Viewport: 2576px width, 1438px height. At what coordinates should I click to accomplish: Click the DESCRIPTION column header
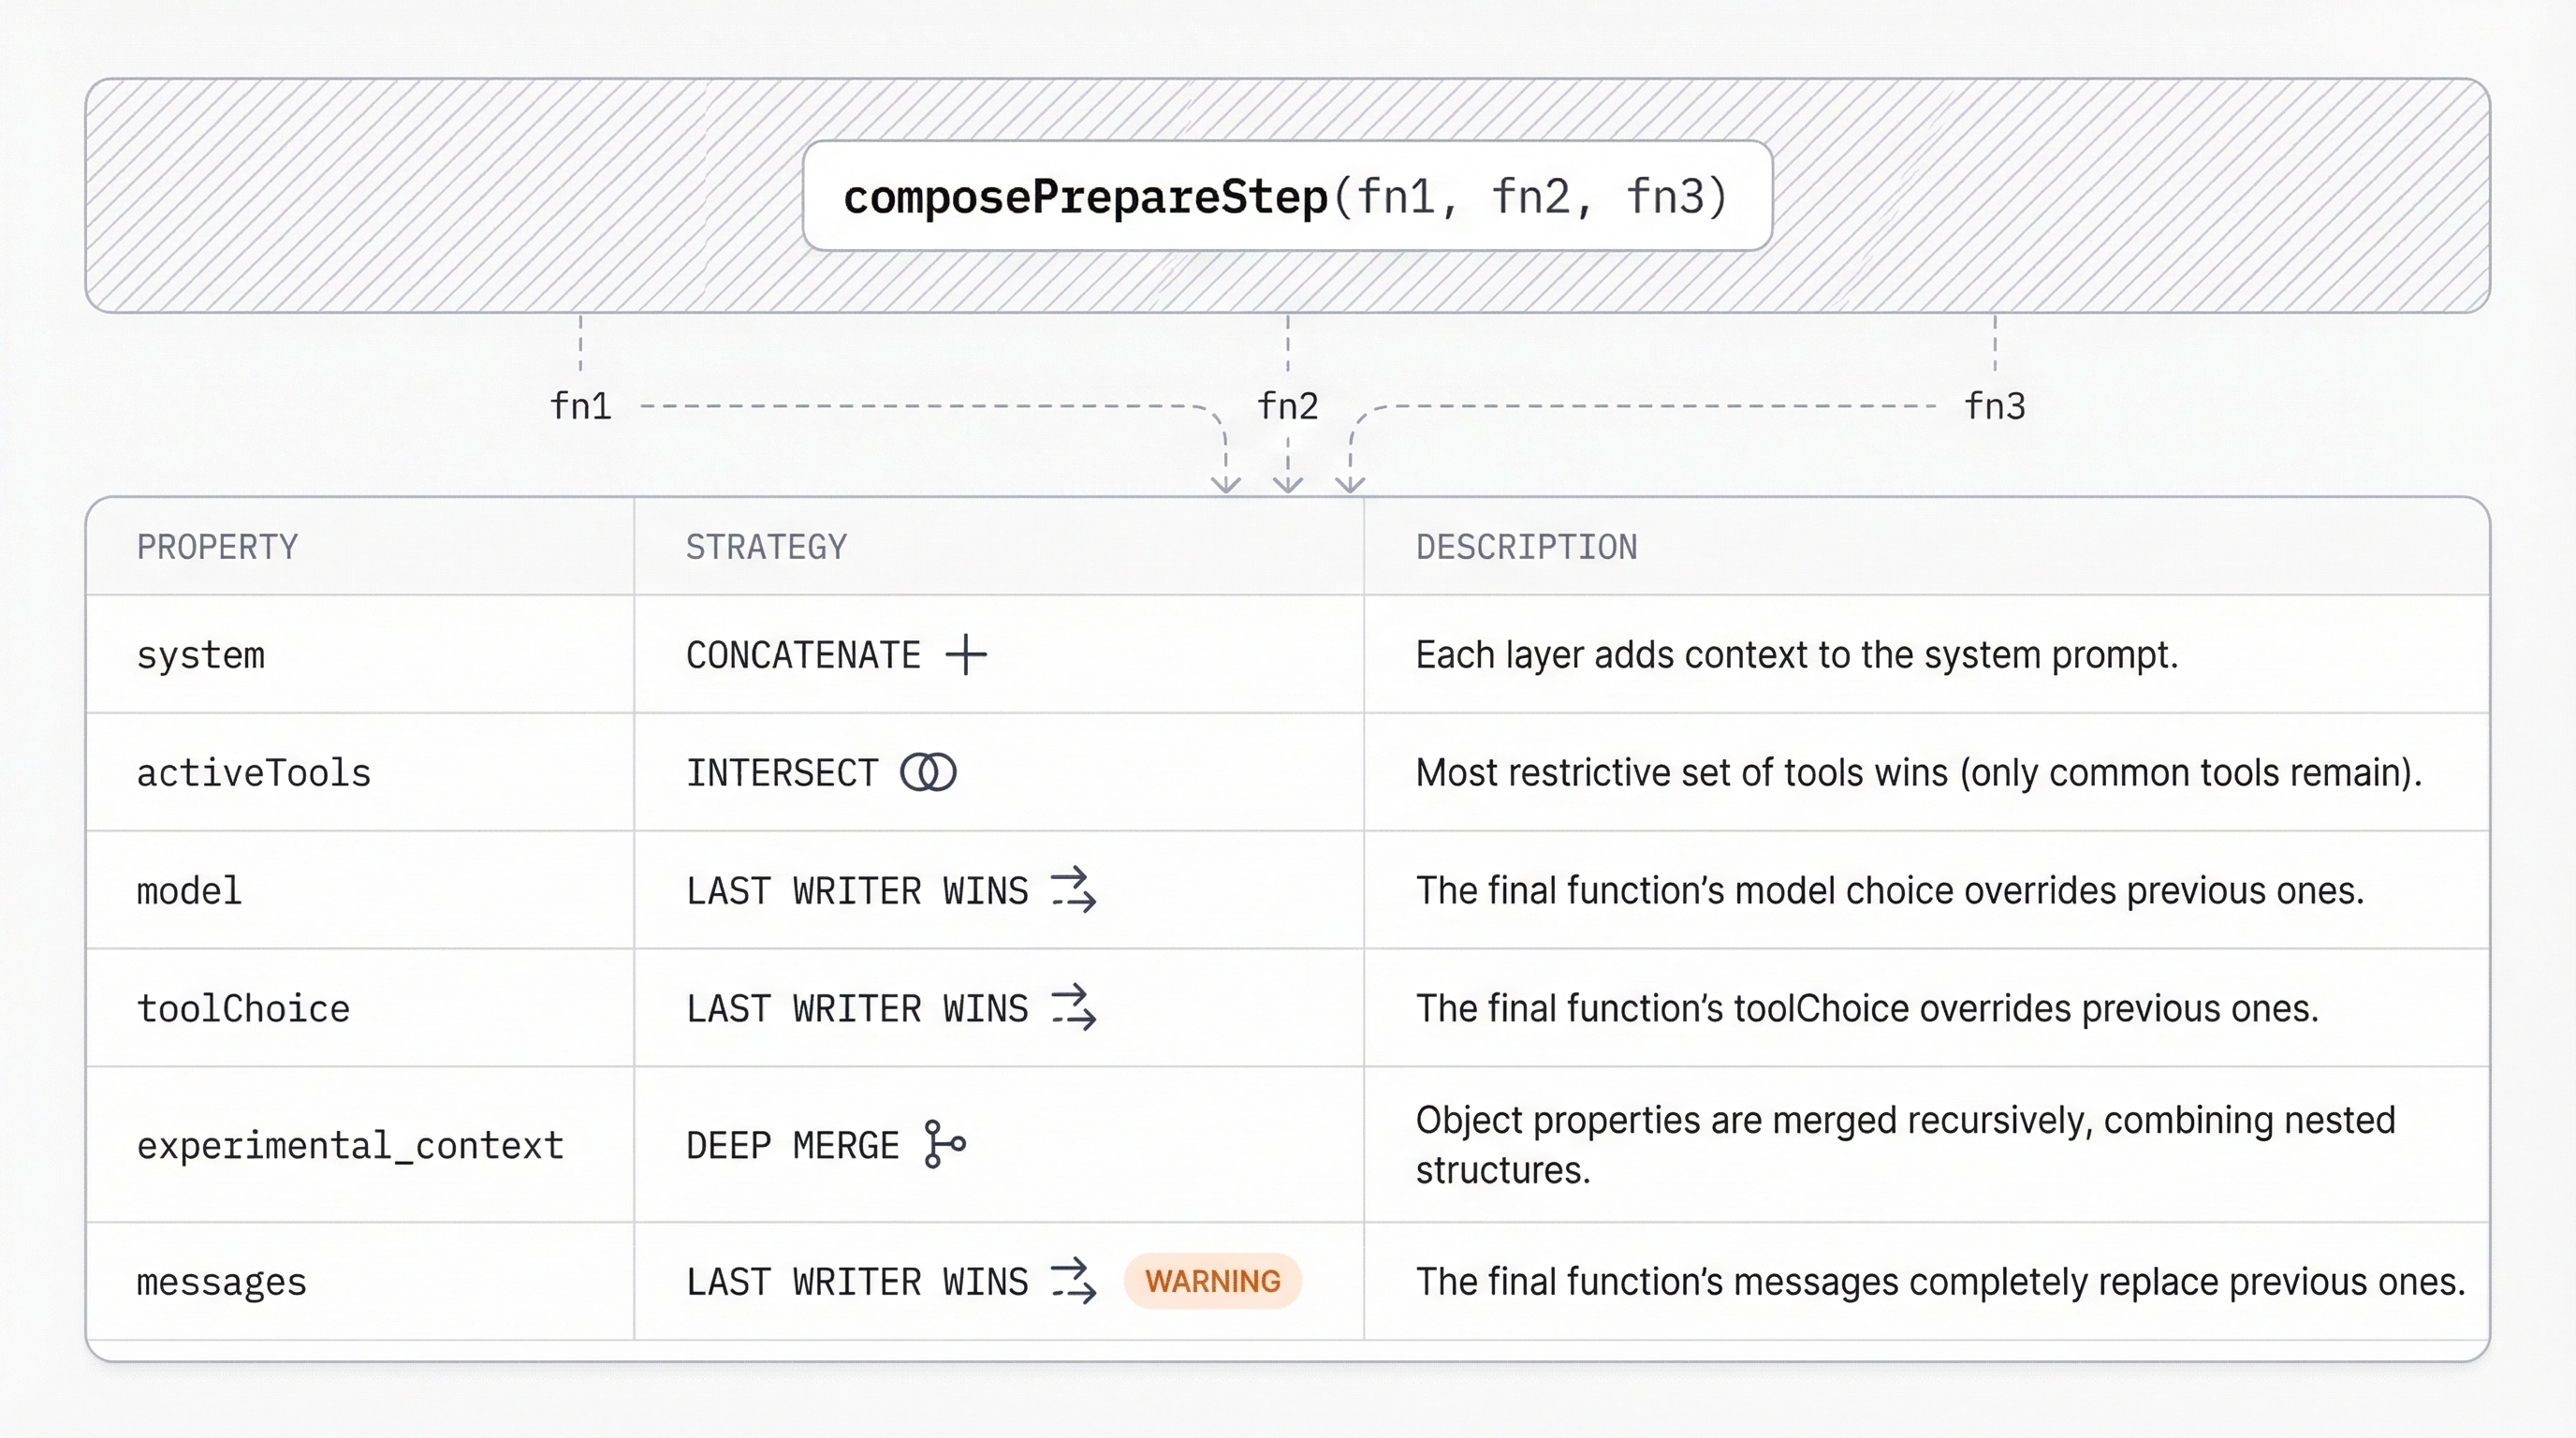click(1526, 547)
